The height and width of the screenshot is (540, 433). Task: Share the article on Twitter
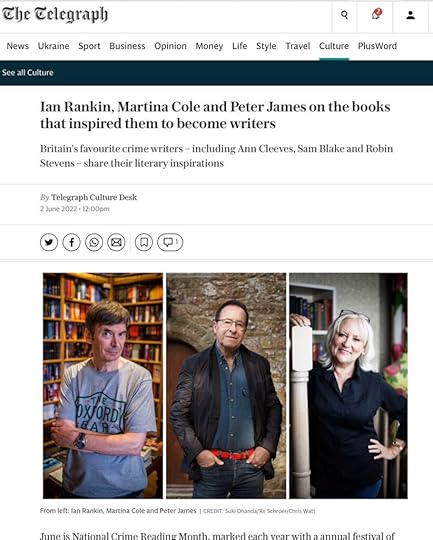49,242
